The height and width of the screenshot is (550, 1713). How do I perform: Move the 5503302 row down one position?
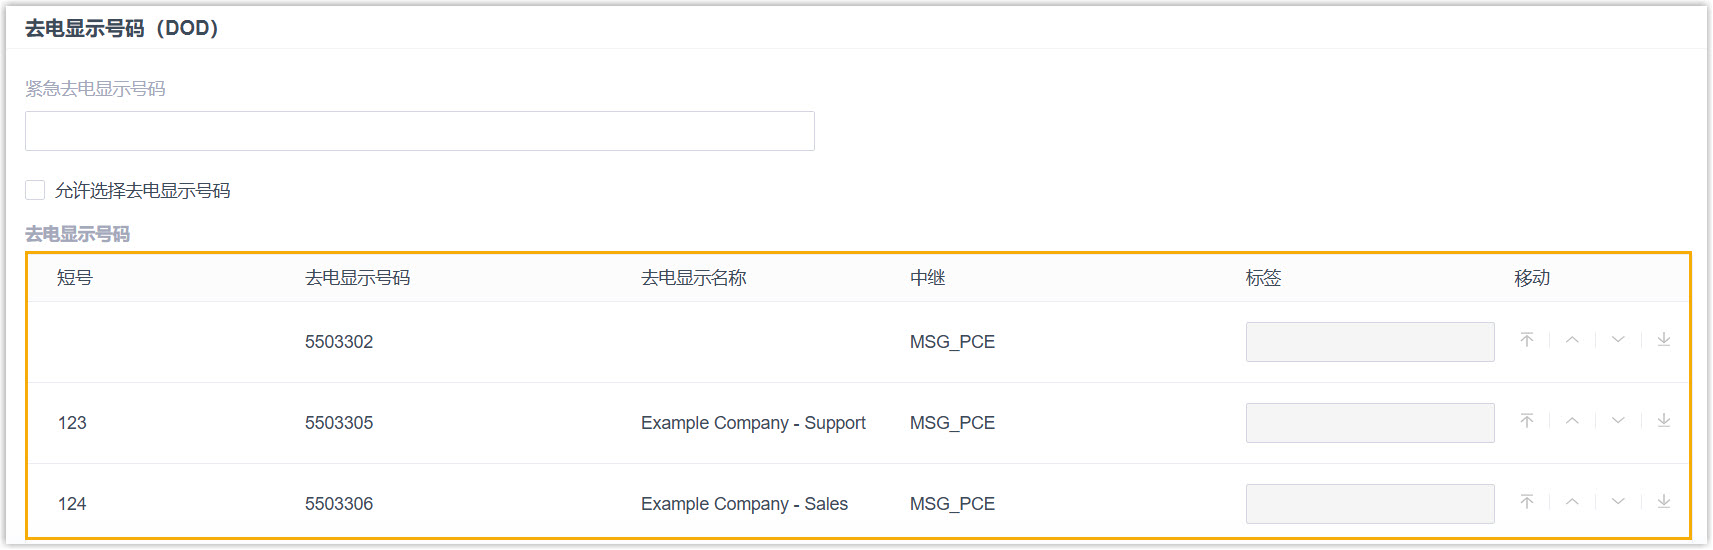[x=1618, y=340]
